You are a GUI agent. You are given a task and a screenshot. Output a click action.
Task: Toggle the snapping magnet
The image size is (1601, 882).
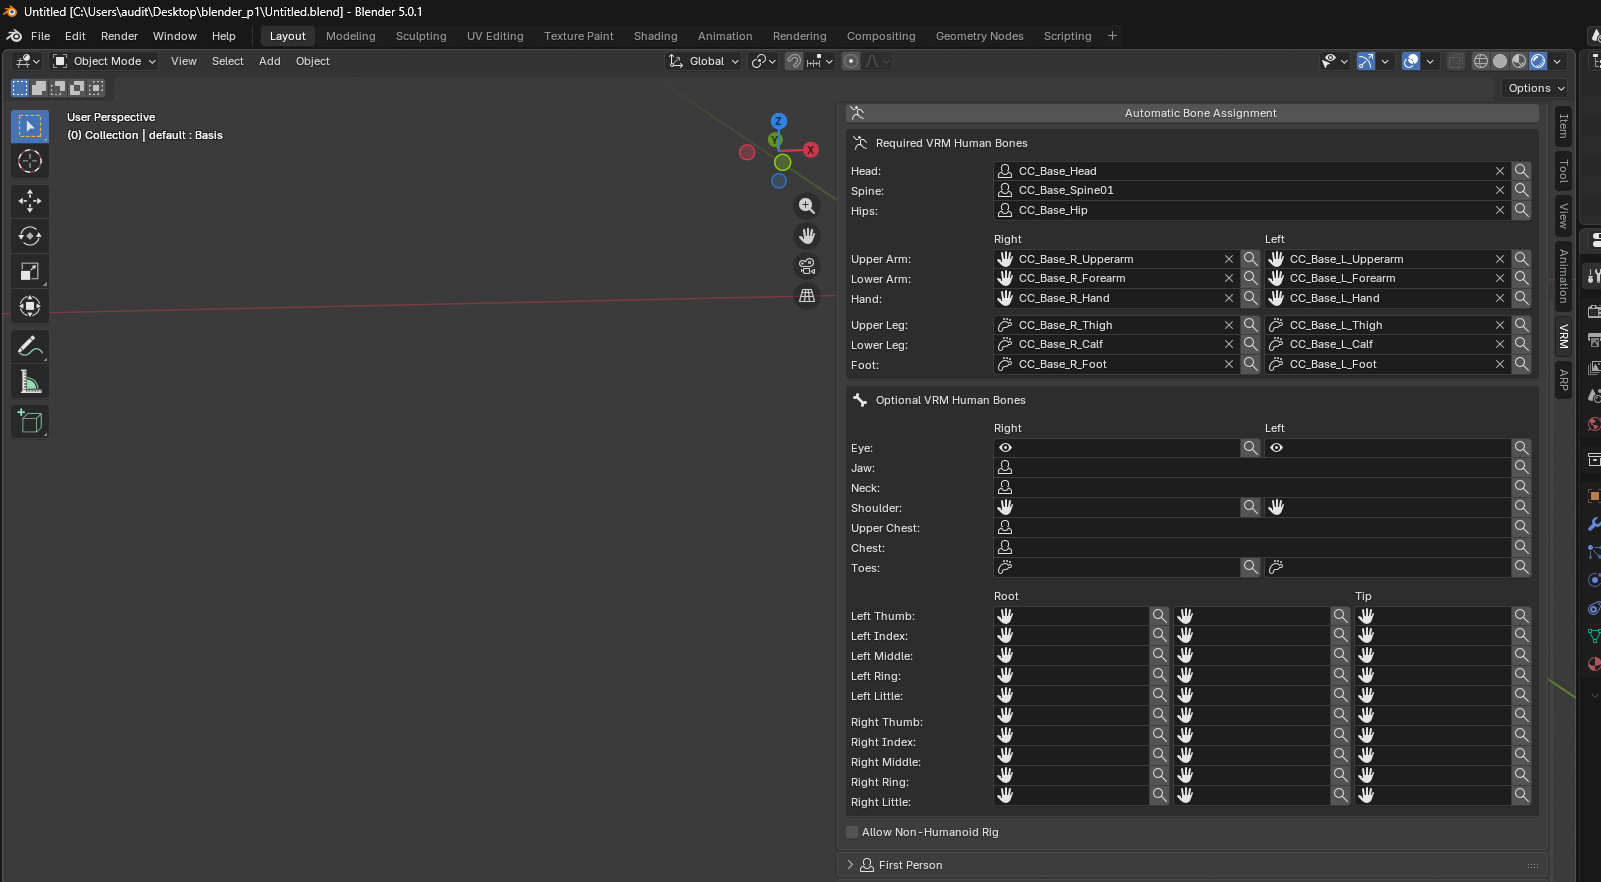[x=794, y=61]
